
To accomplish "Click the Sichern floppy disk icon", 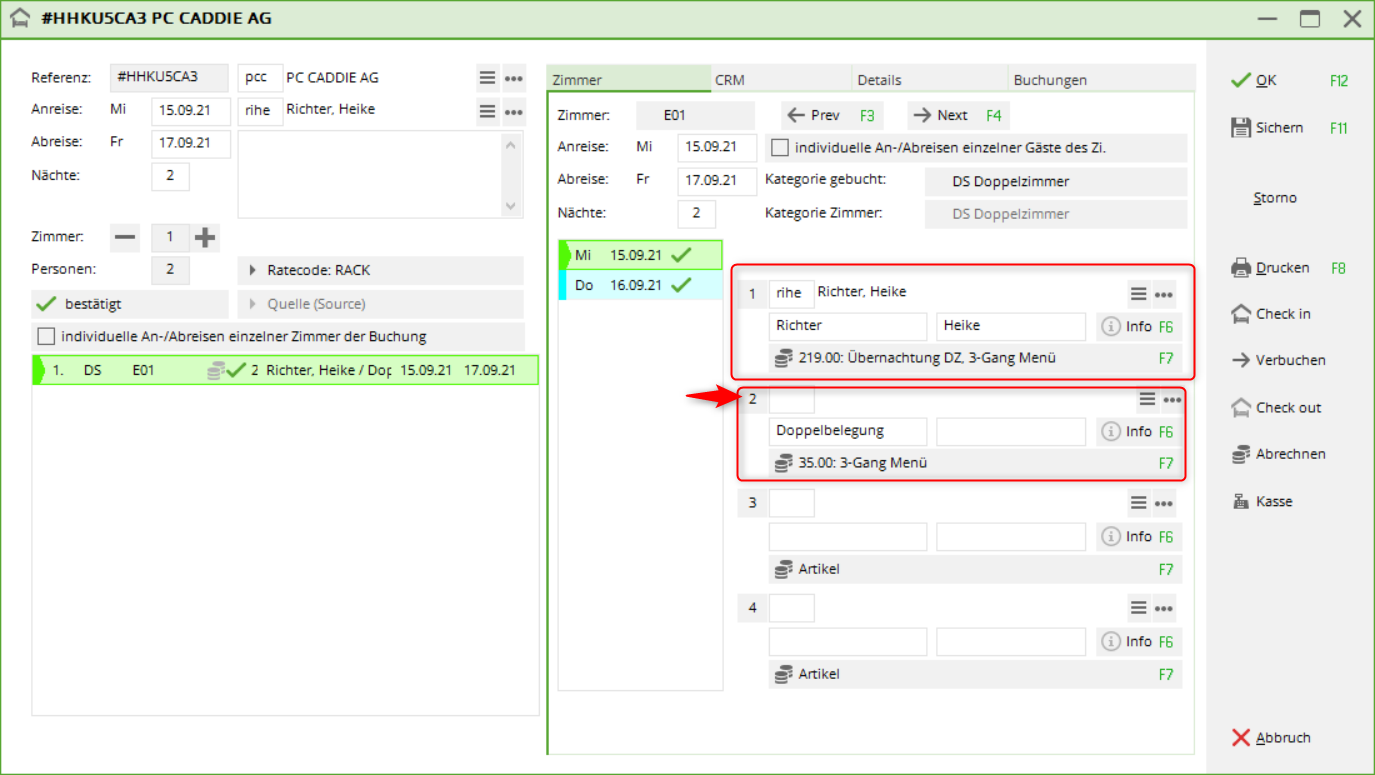I will (1241, 128).
